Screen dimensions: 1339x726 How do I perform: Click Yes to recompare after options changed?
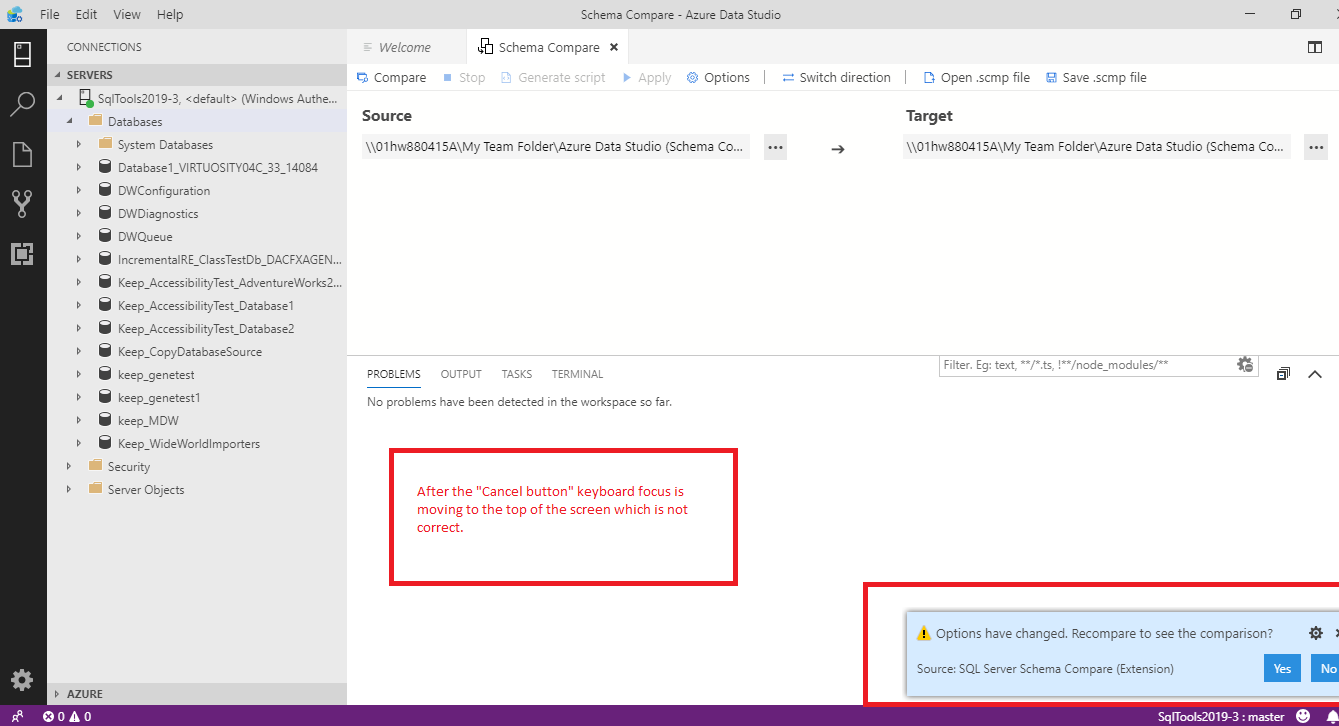pyautogui.click(x=1282, y=668)
